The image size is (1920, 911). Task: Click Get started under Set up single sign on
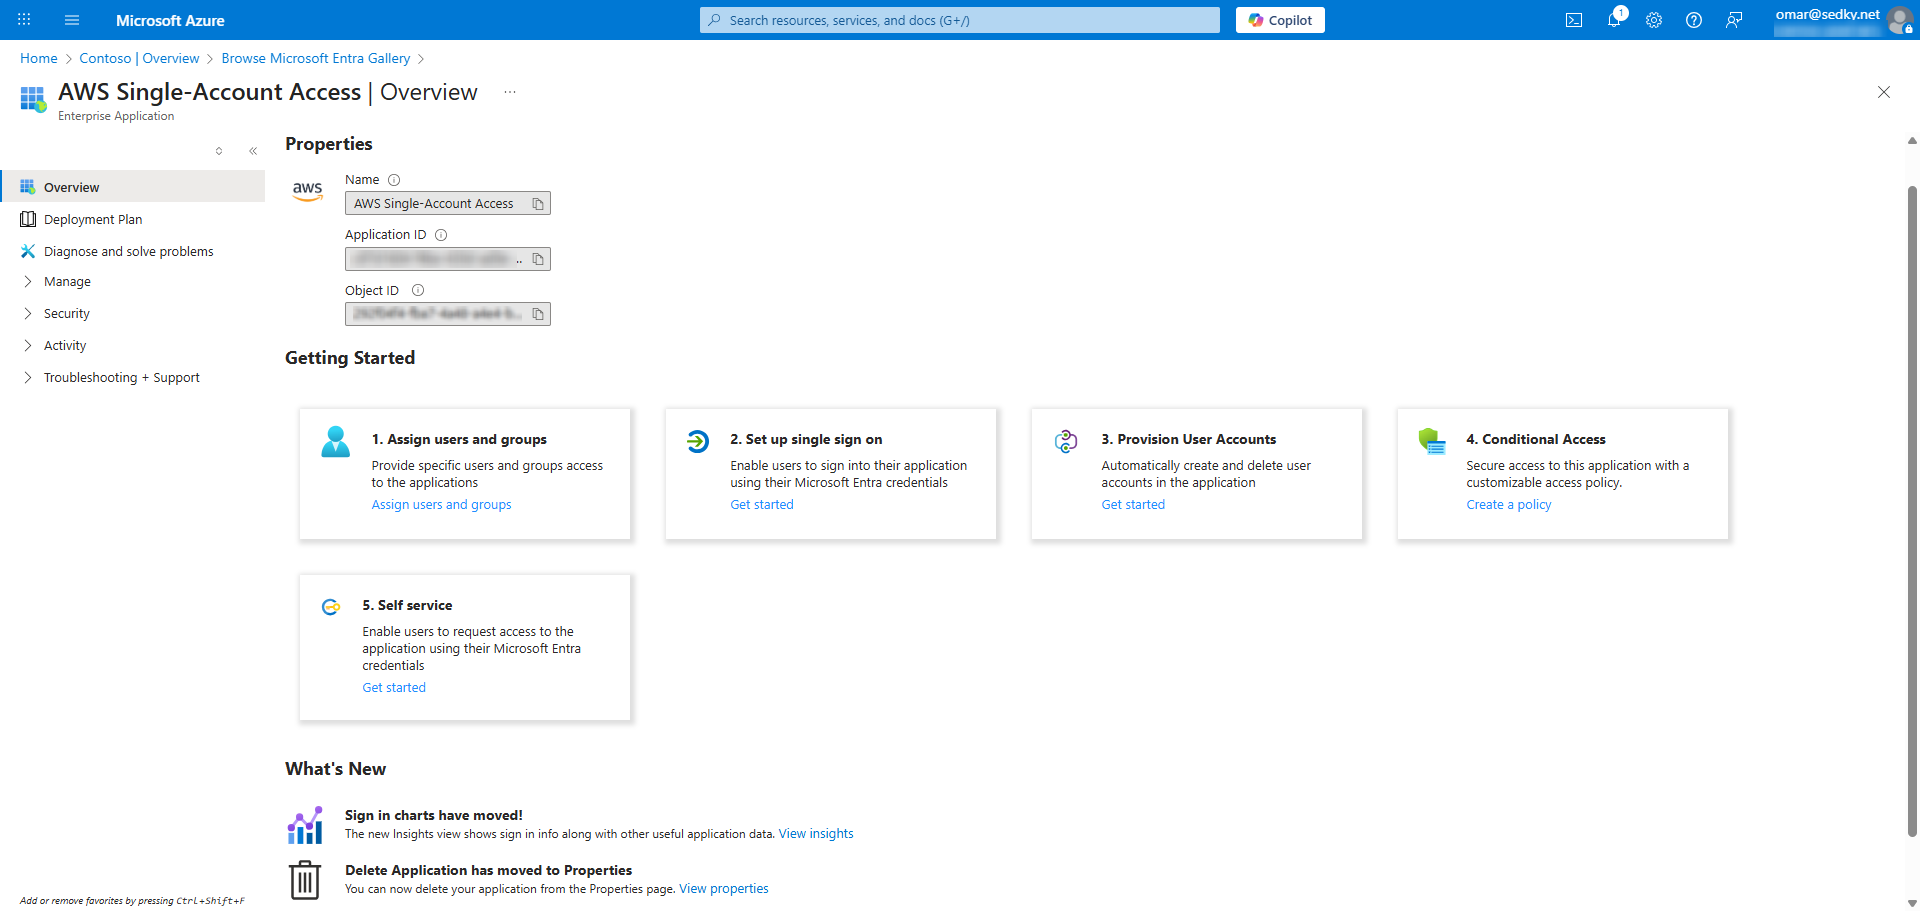point(762,505)
